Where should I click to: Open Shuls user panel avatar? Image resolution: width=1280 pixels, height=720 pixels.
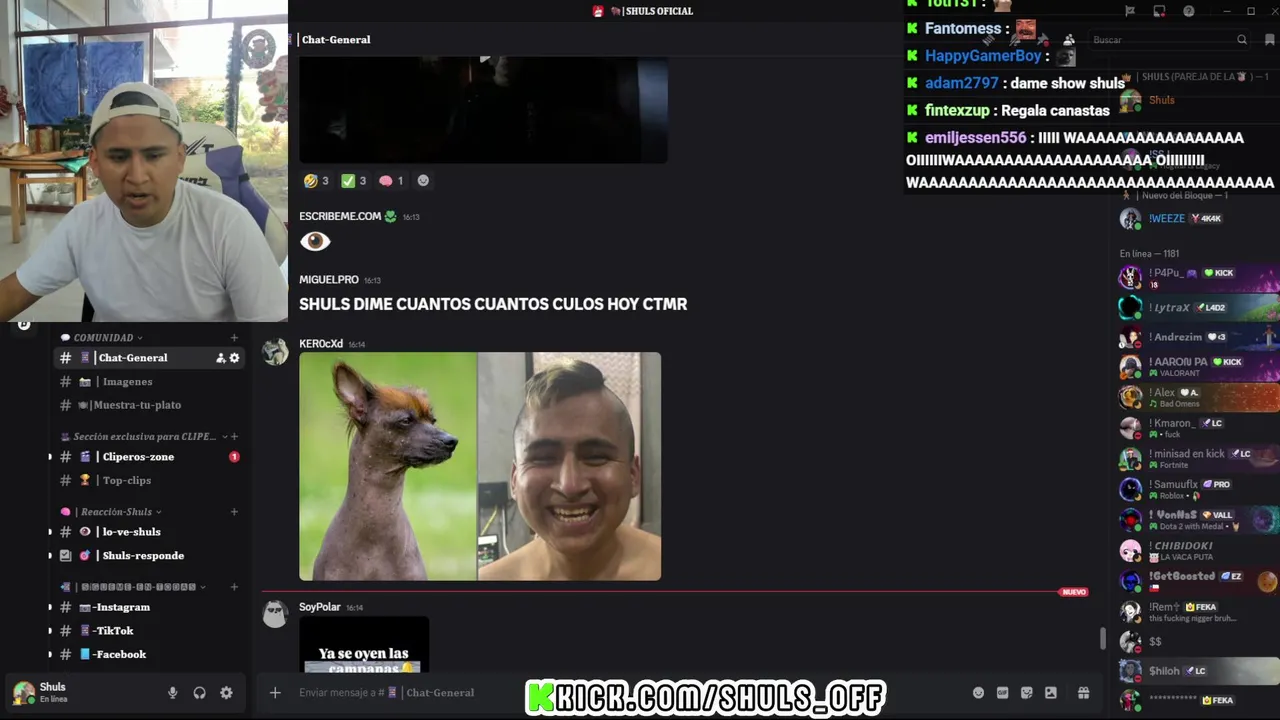click(23, 692)
